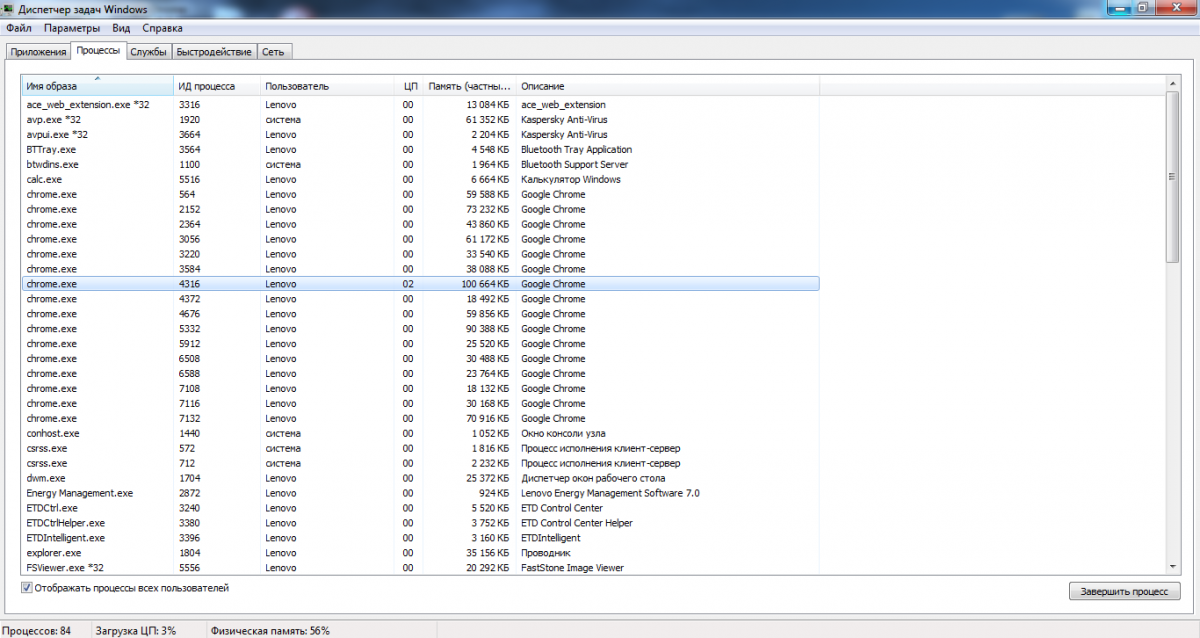Select highlighted chrome.exe with PID 4316
Image resolution: width=1200 pixels, height=638 pixels.
pos(420,284)
